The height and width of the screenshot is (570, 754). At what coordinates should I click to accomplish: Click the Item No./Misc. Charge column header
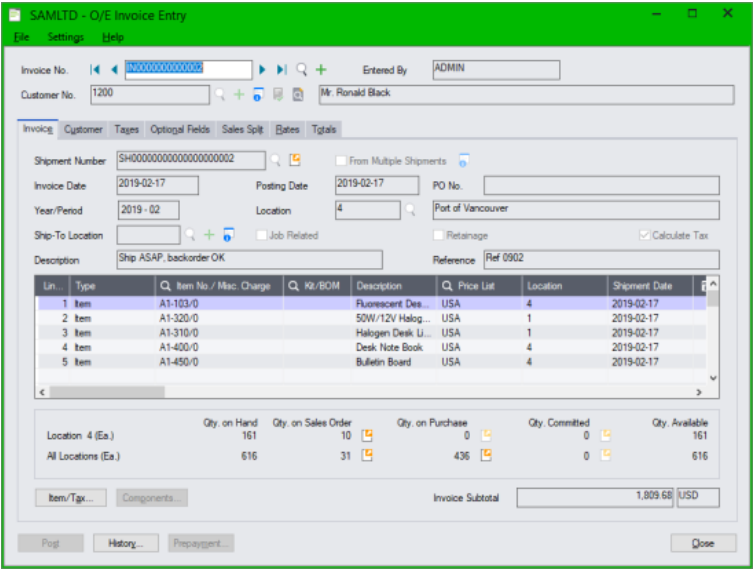tap(219, 286)
